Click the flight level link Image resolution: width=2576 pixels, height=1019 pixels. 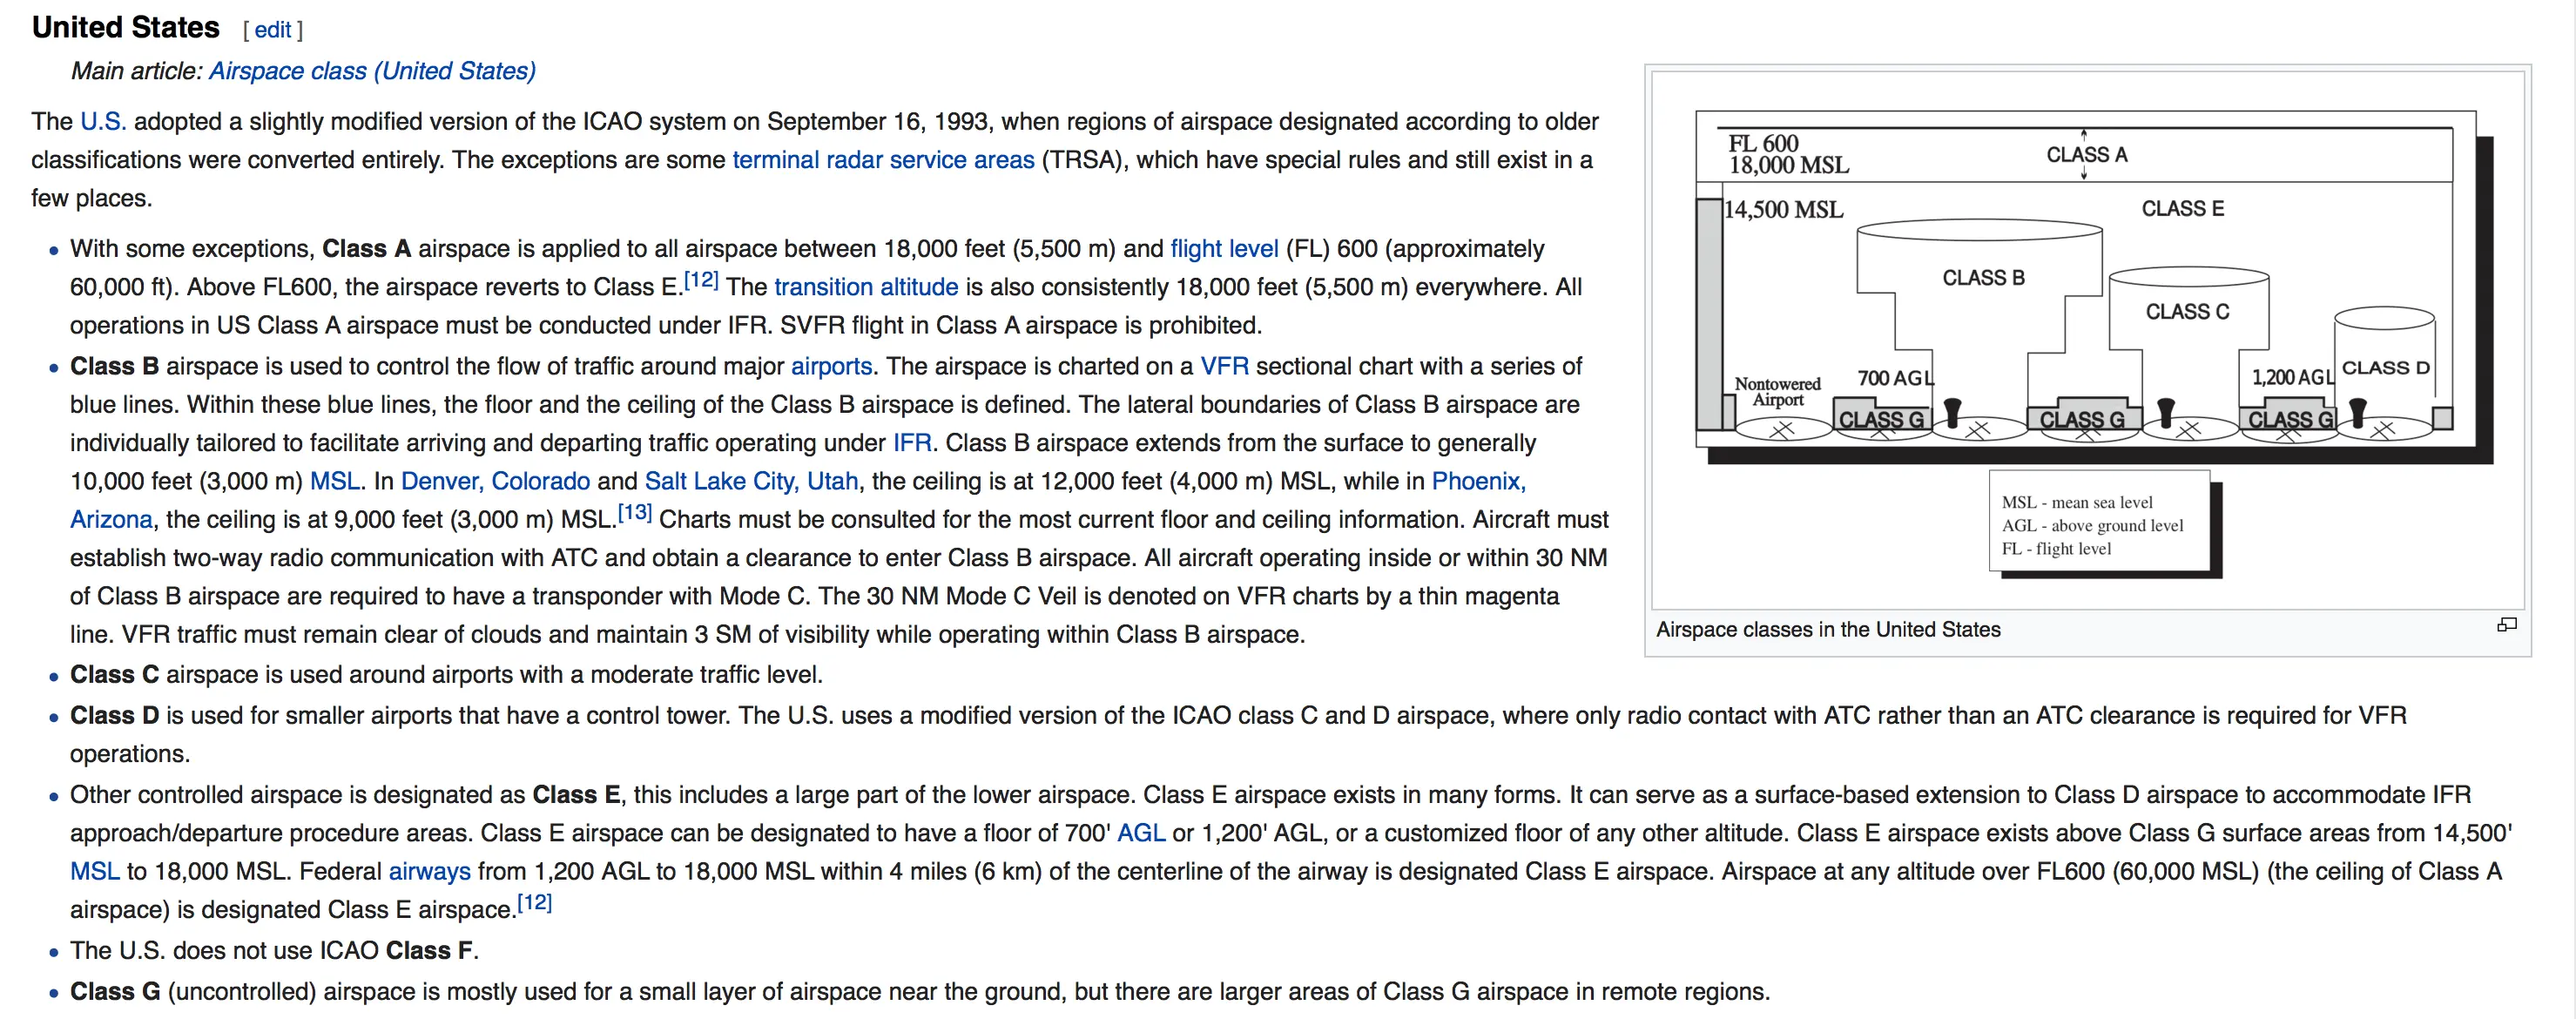point(1224,249)
